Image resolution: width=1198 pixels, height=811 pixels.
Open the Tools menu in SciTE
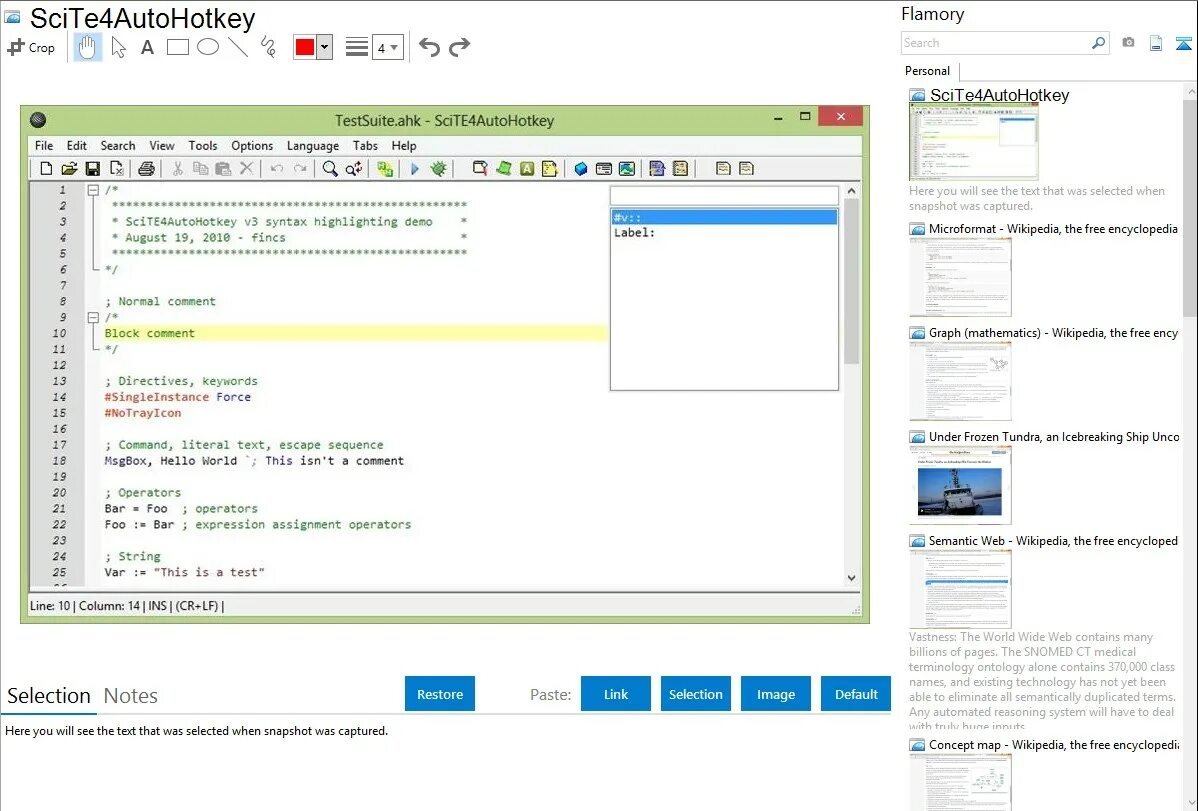[x=202, y=145]
